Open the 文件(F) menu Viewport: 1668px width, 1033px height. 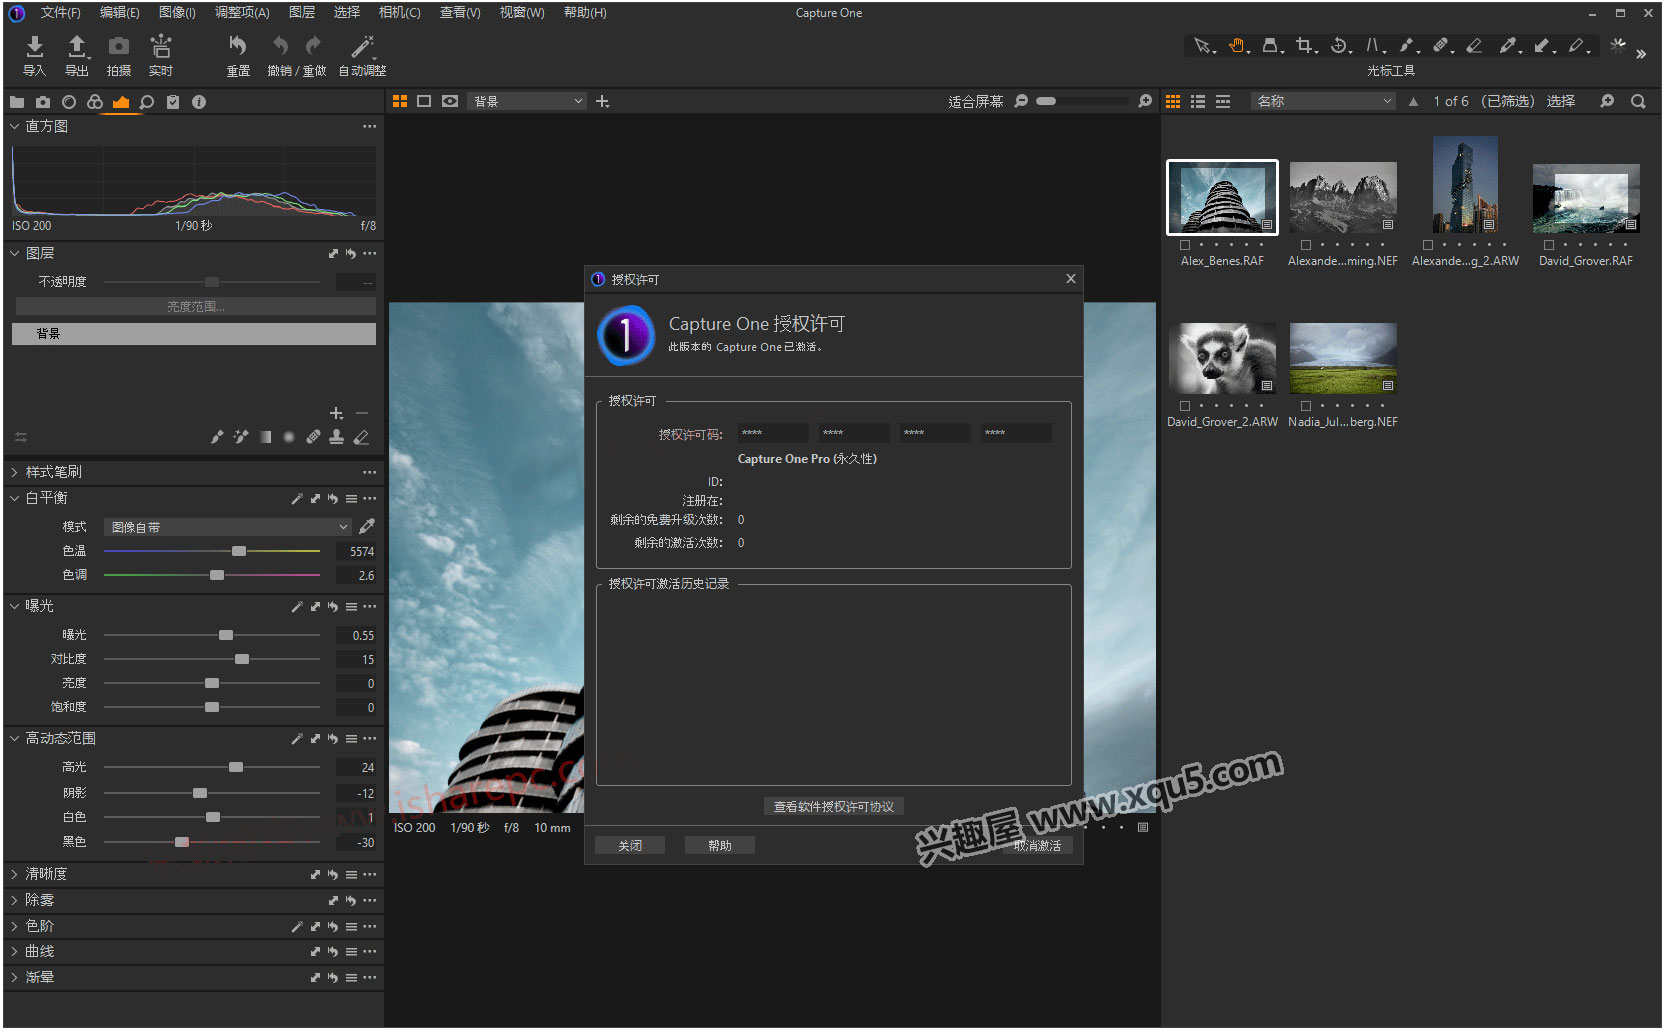pos(60,12)
